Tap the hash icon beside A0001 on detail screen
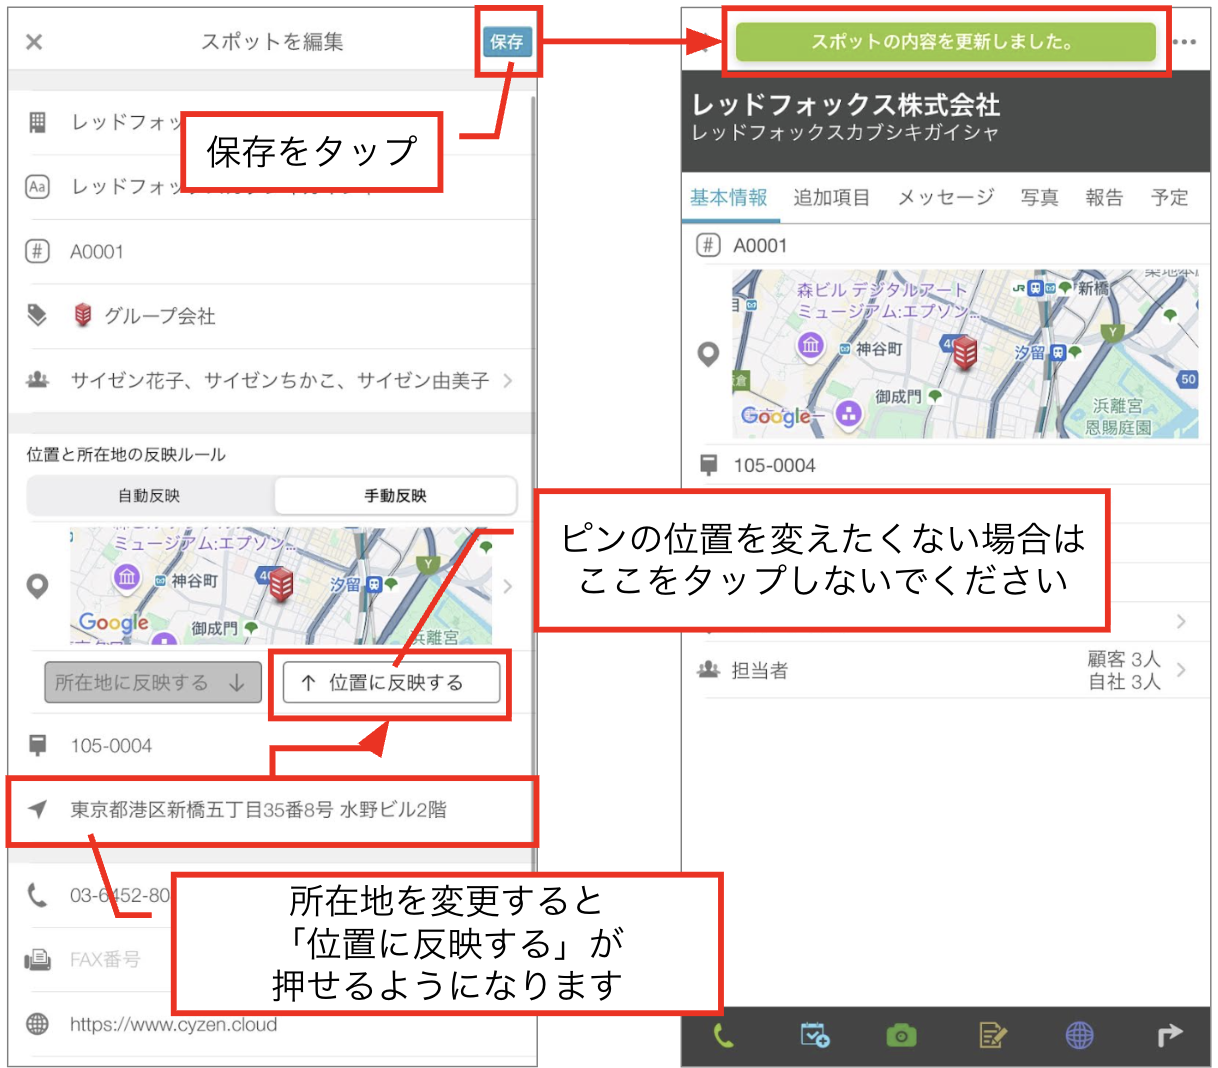Viewport: 1218px width, 1068px height. click(708, 245)
